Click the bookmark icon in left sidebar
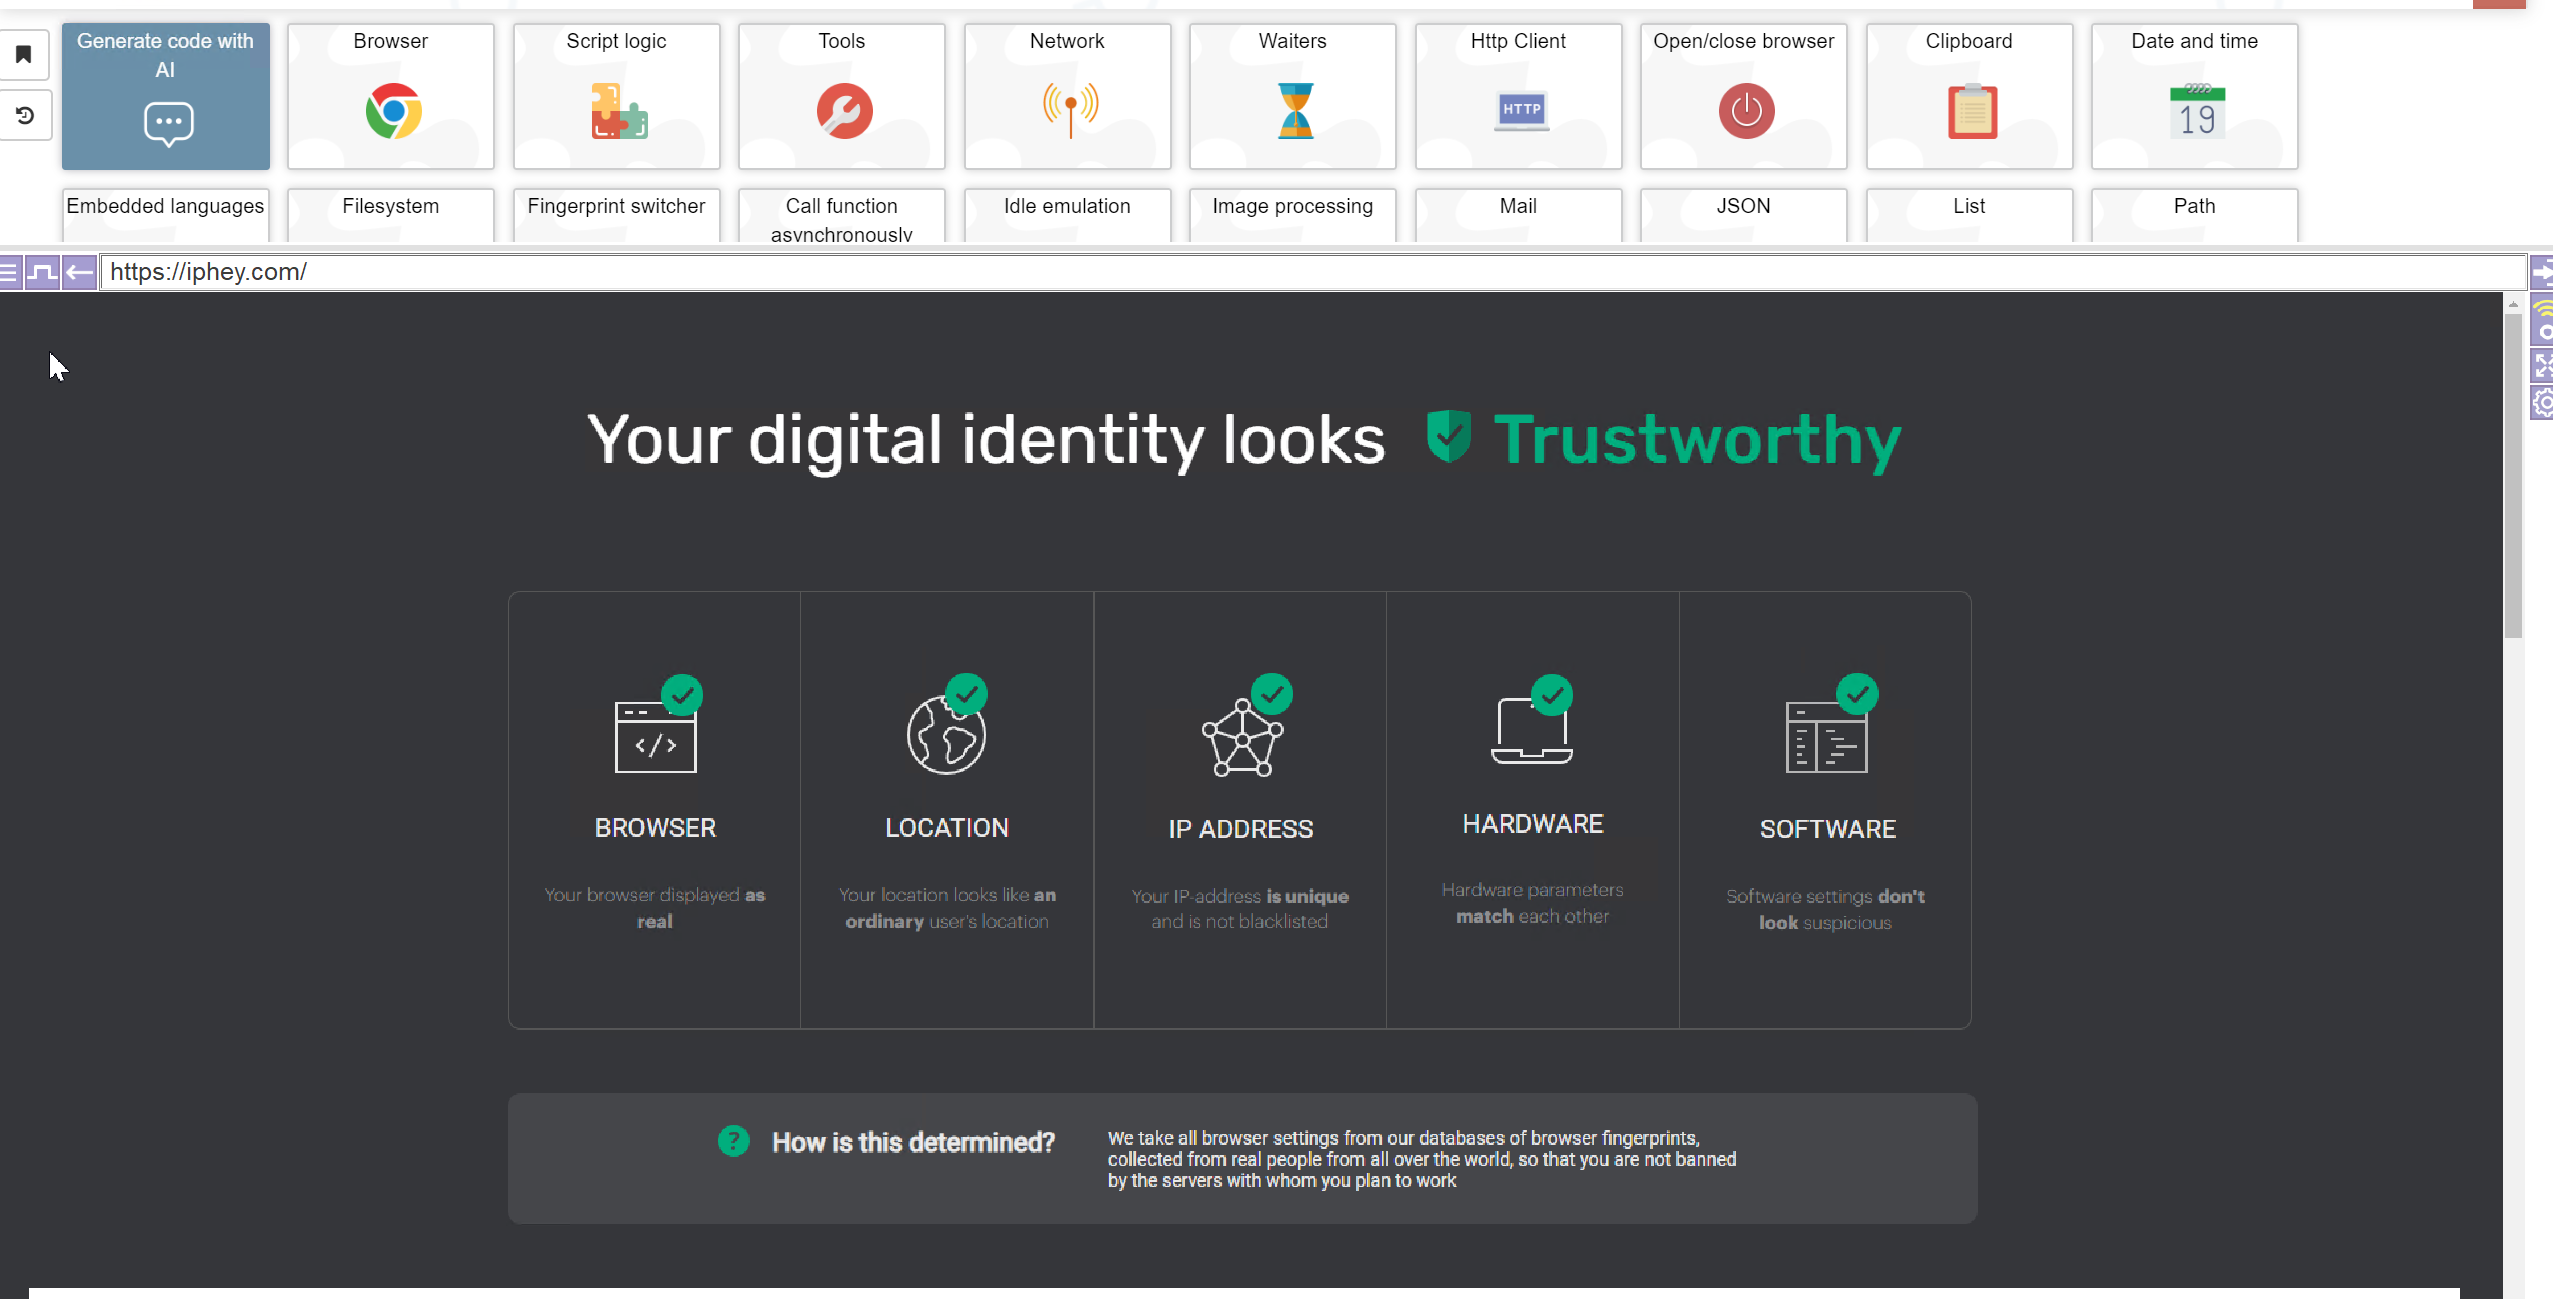The width and height of the screenshot is (2553, 1299). [24, 55]
